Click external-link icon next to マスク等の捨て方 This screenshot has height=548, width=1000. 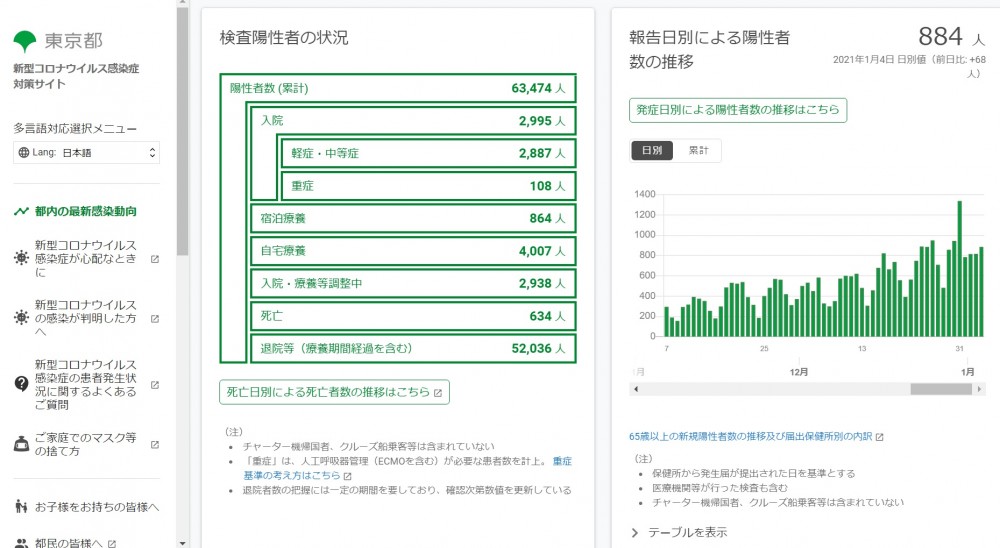point(154,445)
